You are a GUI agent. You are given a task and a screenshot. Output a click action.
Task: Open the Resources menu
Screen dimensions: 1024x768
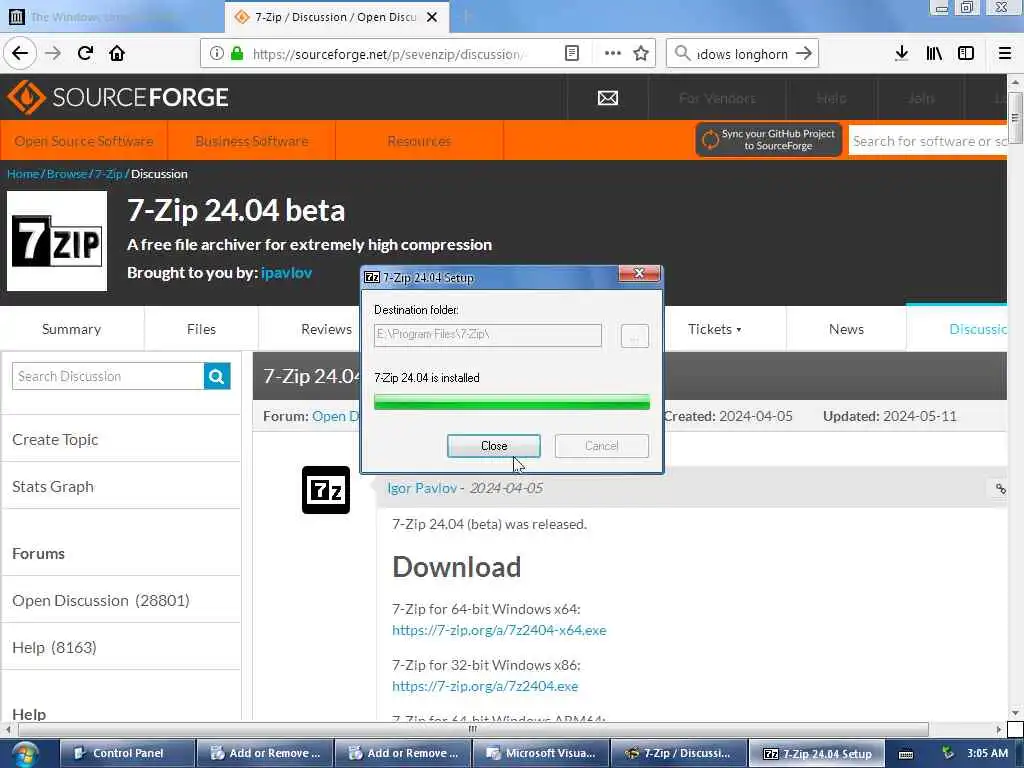pos(419,141)
